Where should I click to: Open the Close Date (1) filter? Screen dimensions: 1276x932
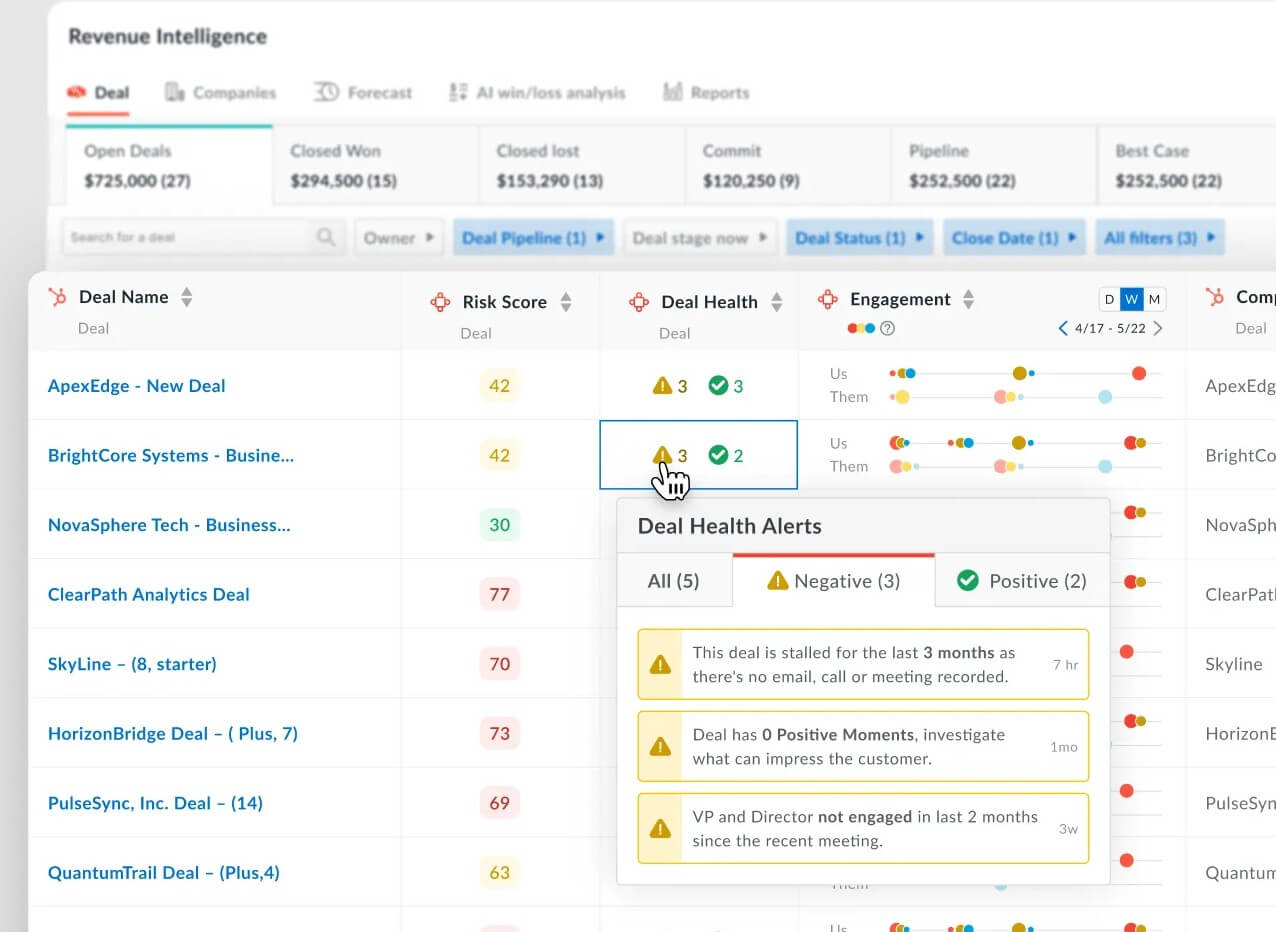click(1014, 238)
